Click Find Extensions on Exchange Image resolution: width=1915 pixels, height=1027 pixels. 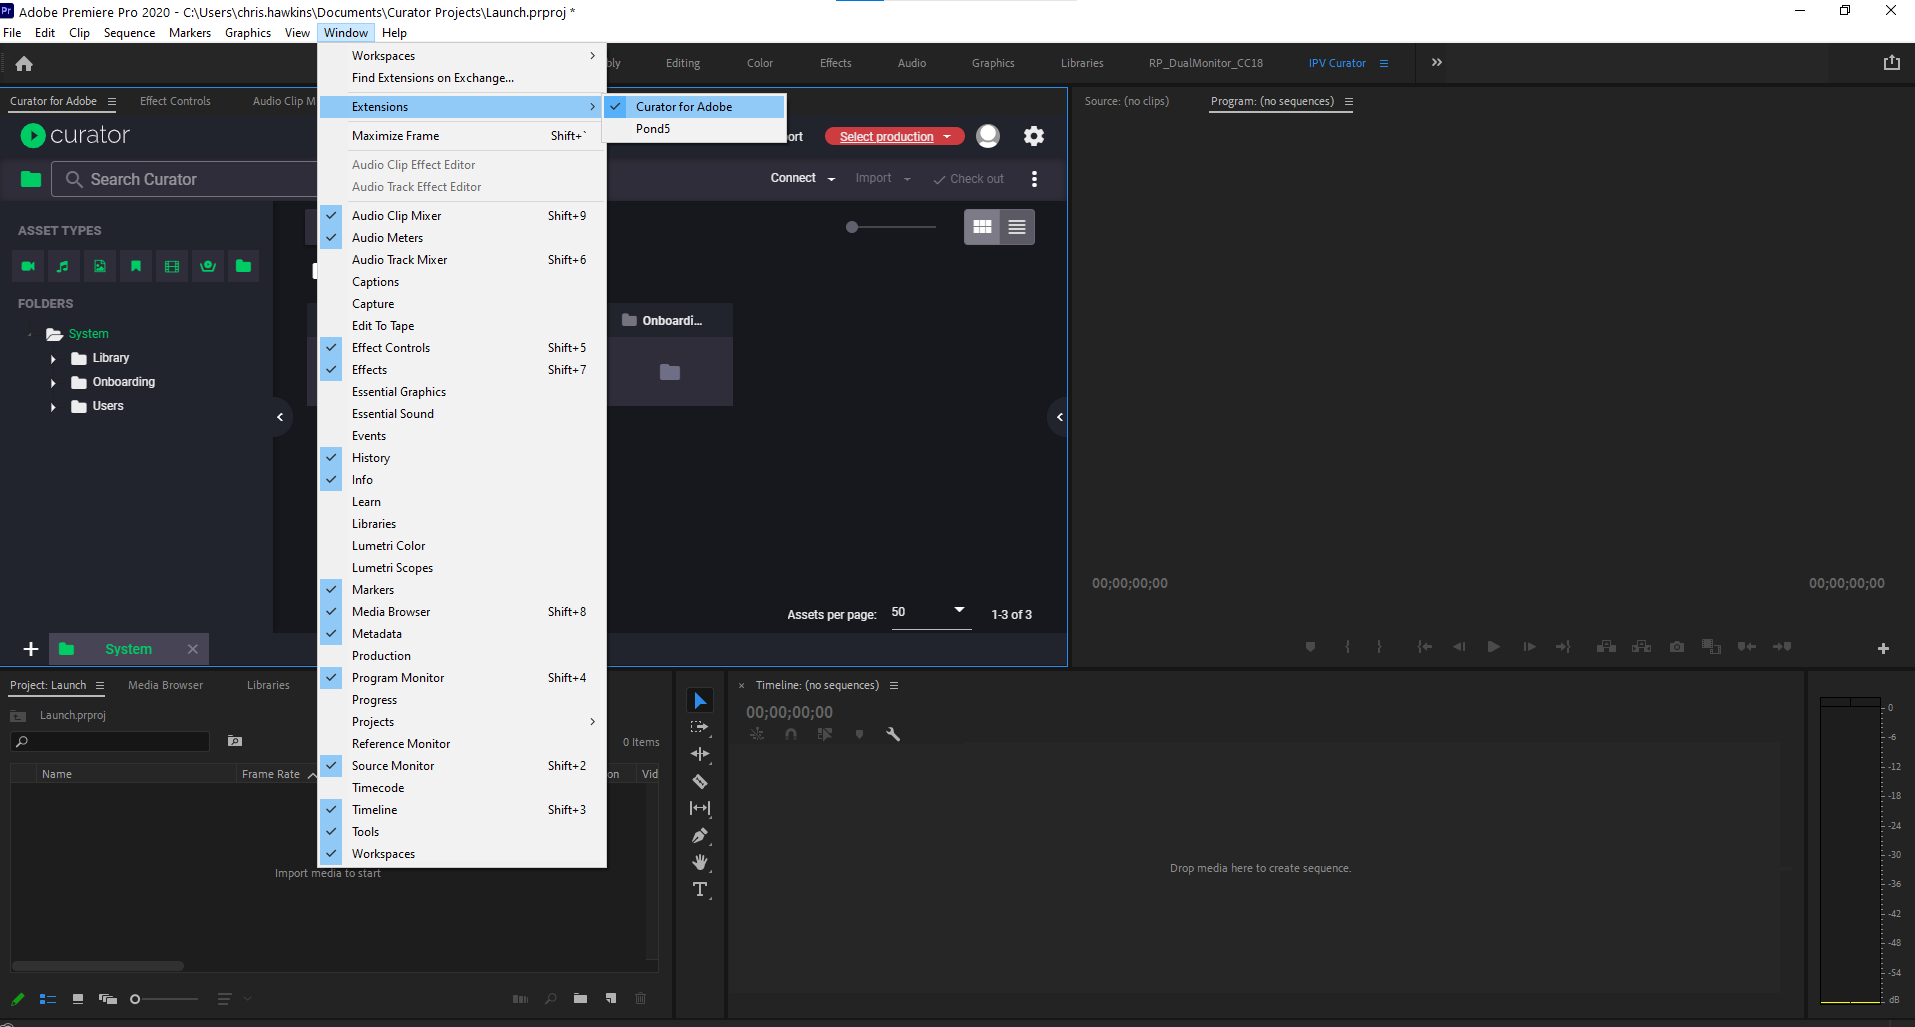431,77
